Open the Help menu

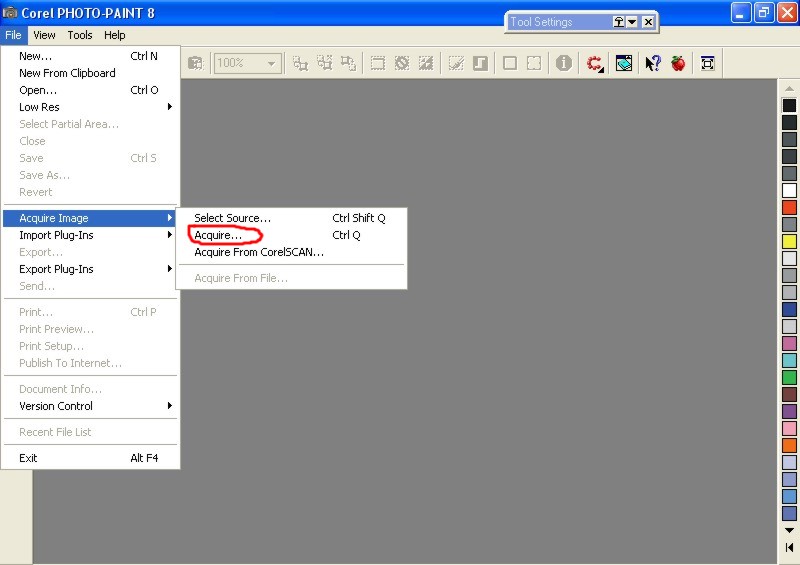115,35
